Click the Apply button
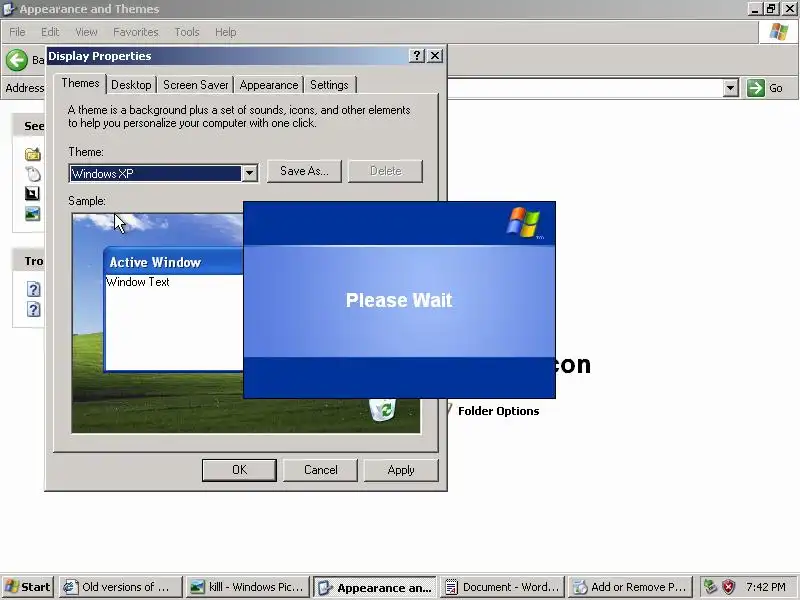Viewport: 800px width, 600px height. [x=401, y=470]
